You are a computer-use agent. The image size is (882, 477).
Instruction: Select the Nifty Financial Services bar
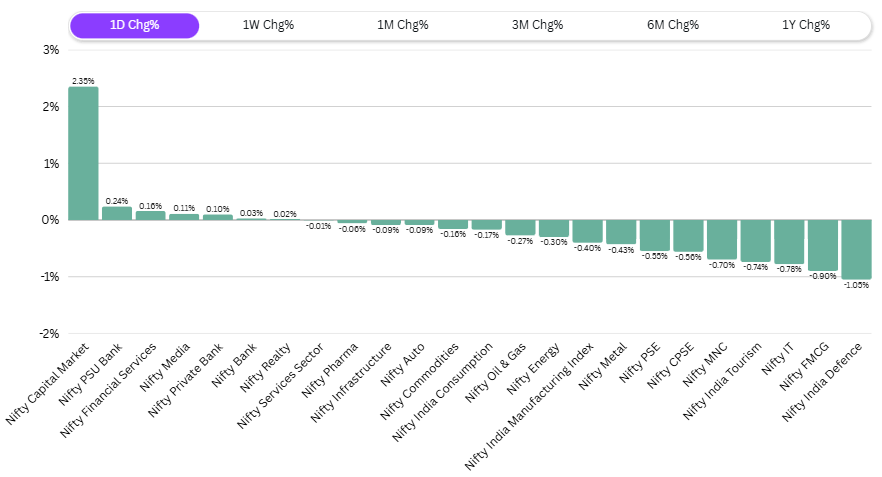click(x=151, y=215)
